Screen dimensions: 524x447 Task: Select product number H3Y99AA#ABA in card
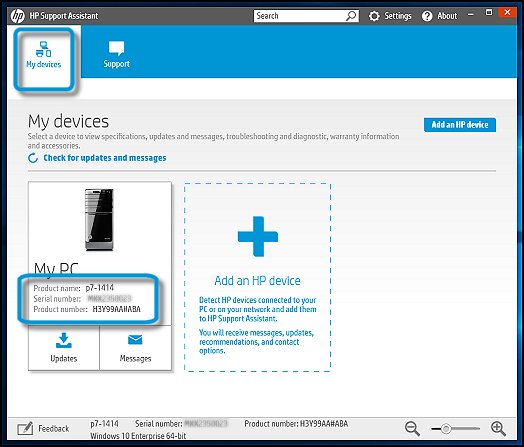[117, 309]
